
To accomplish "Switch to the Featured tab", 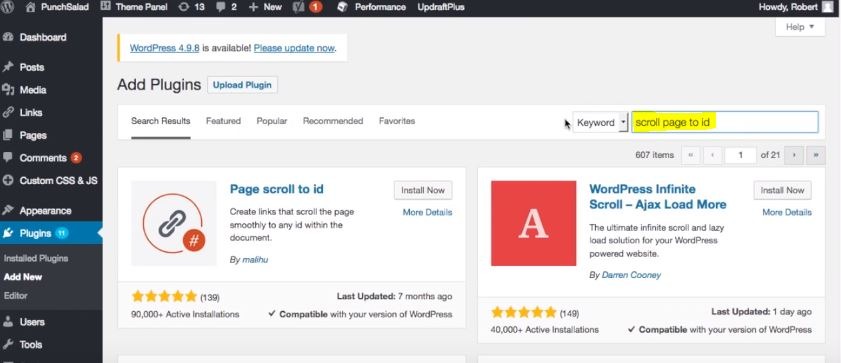I will (x=223, y=121).
